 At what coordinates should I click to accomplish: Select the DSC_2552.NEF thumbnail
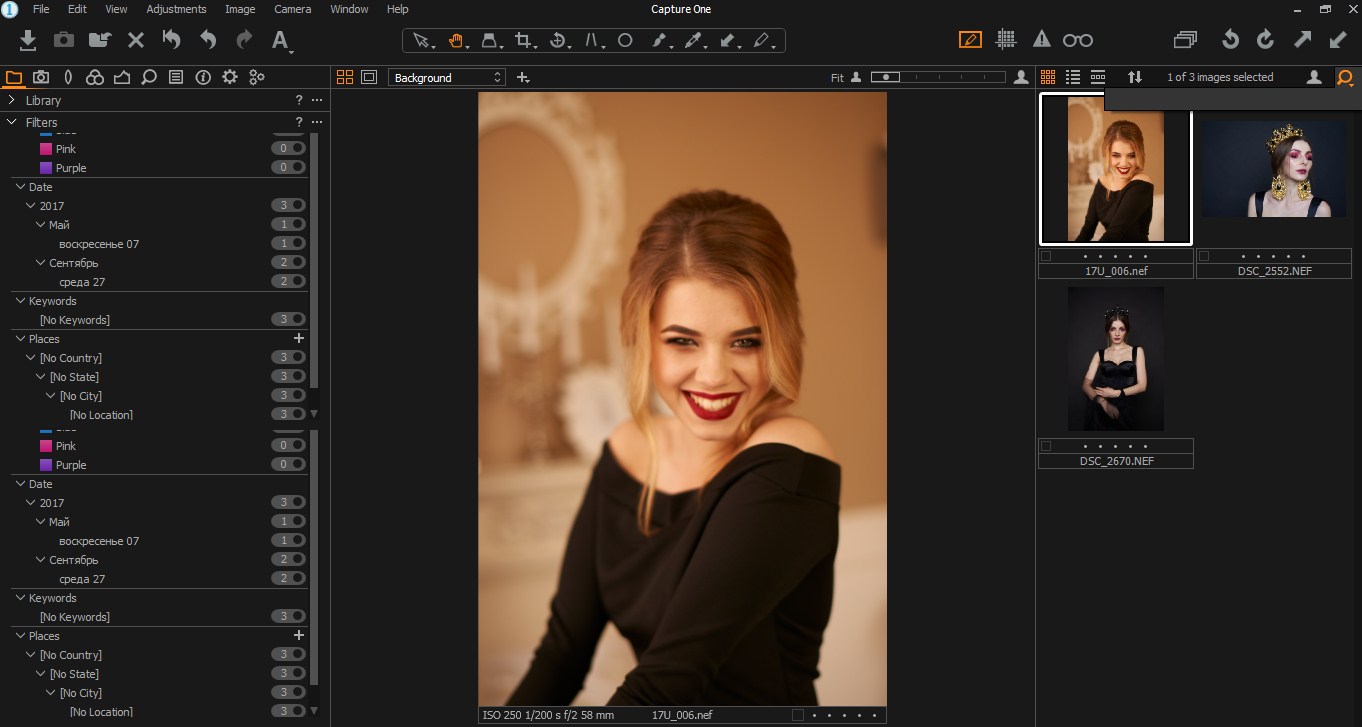point(1273,169)
